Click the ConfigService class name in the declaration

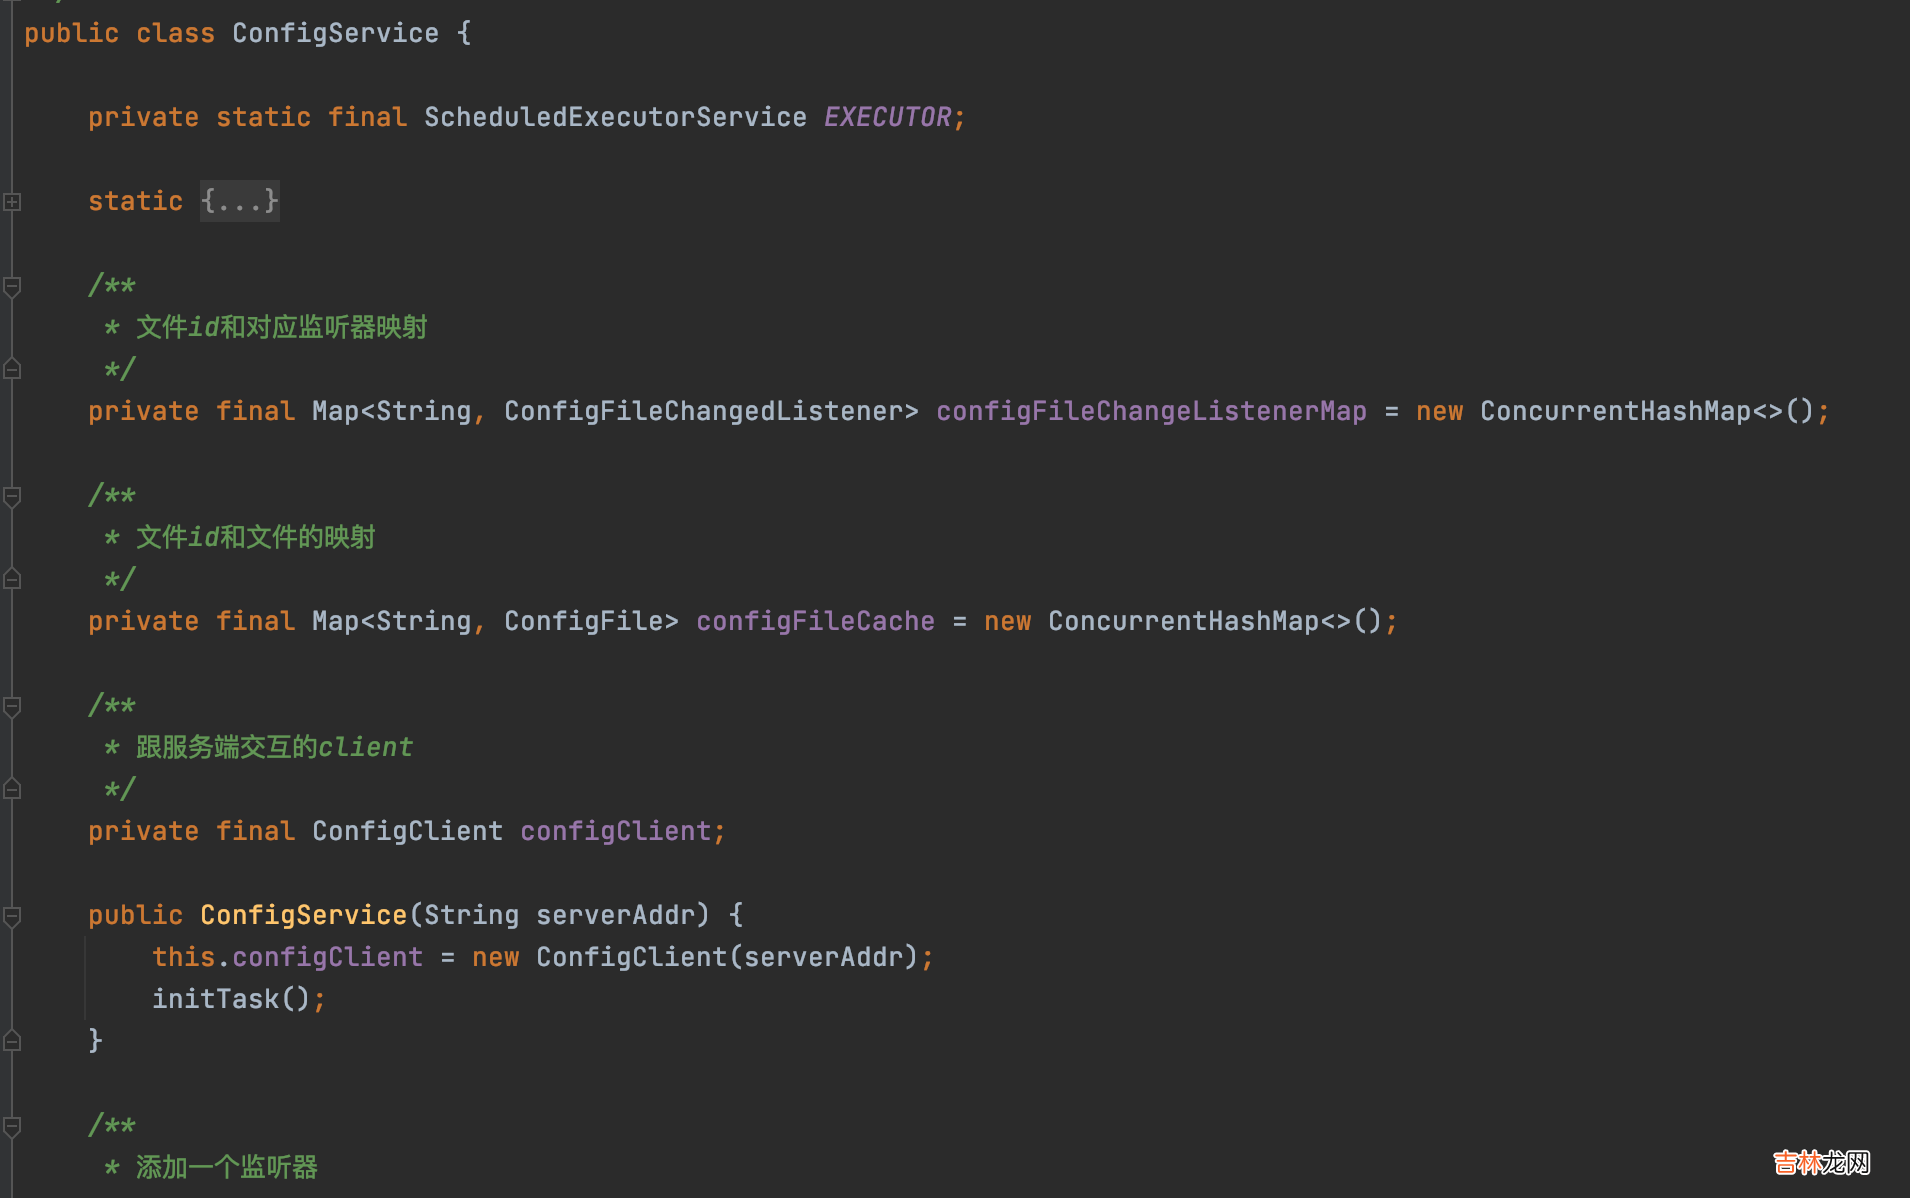tap(335, 33)
